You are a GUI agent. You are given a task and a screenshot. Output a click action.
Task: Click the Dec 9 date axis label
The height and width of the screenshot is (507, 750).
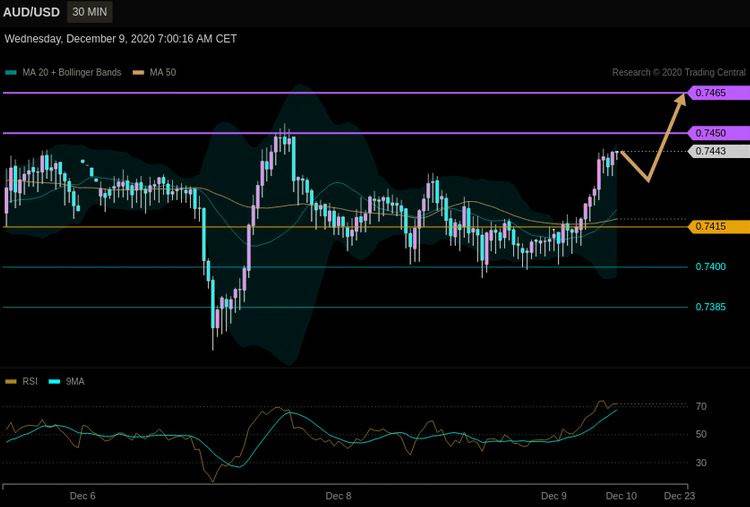tap(554, 496)
